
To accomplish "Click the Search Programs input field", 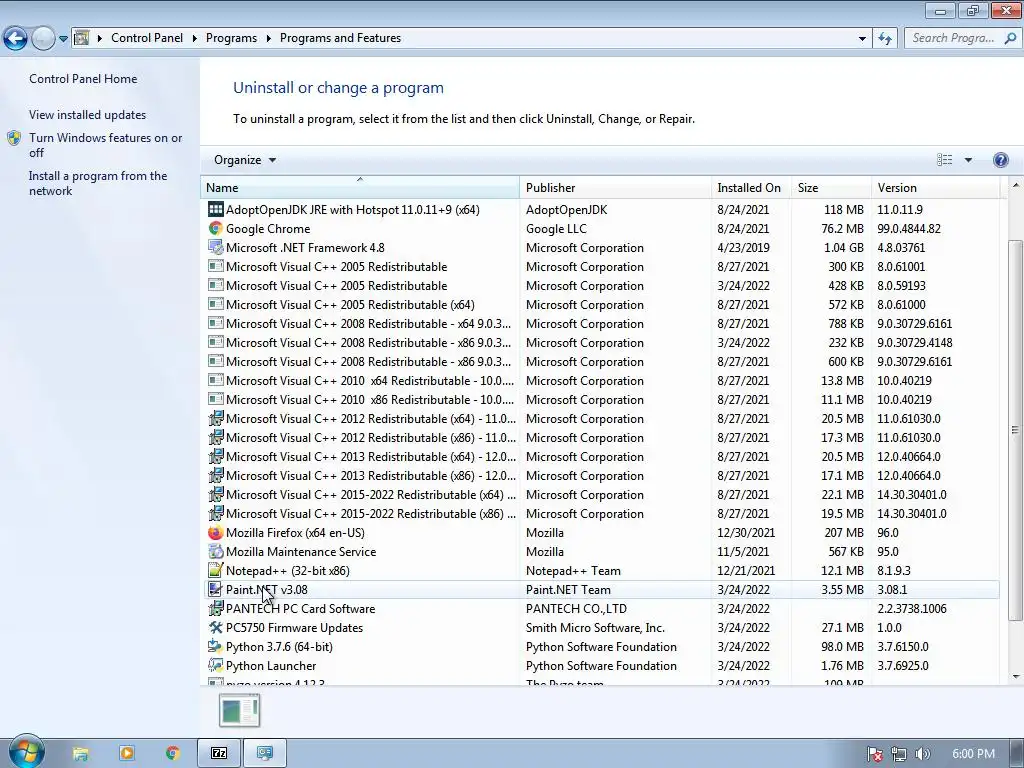I will click(x=953, y=38).
